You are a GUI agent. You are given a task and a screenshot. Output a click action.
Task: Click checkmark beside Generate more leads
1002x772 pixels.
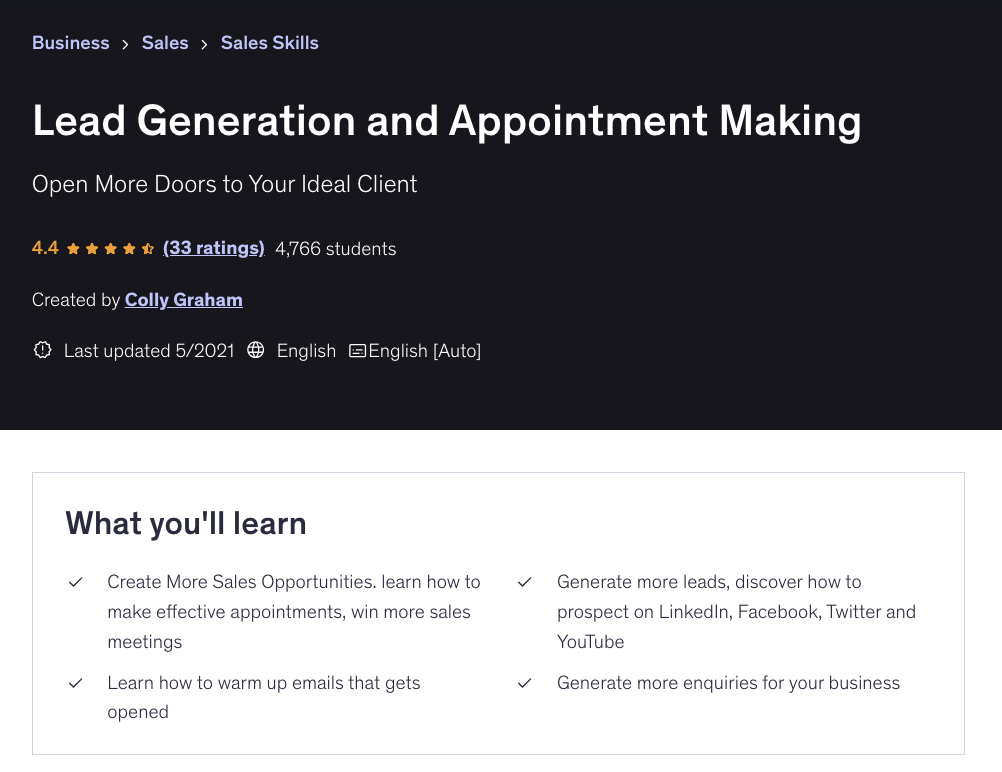pos(524,582)
